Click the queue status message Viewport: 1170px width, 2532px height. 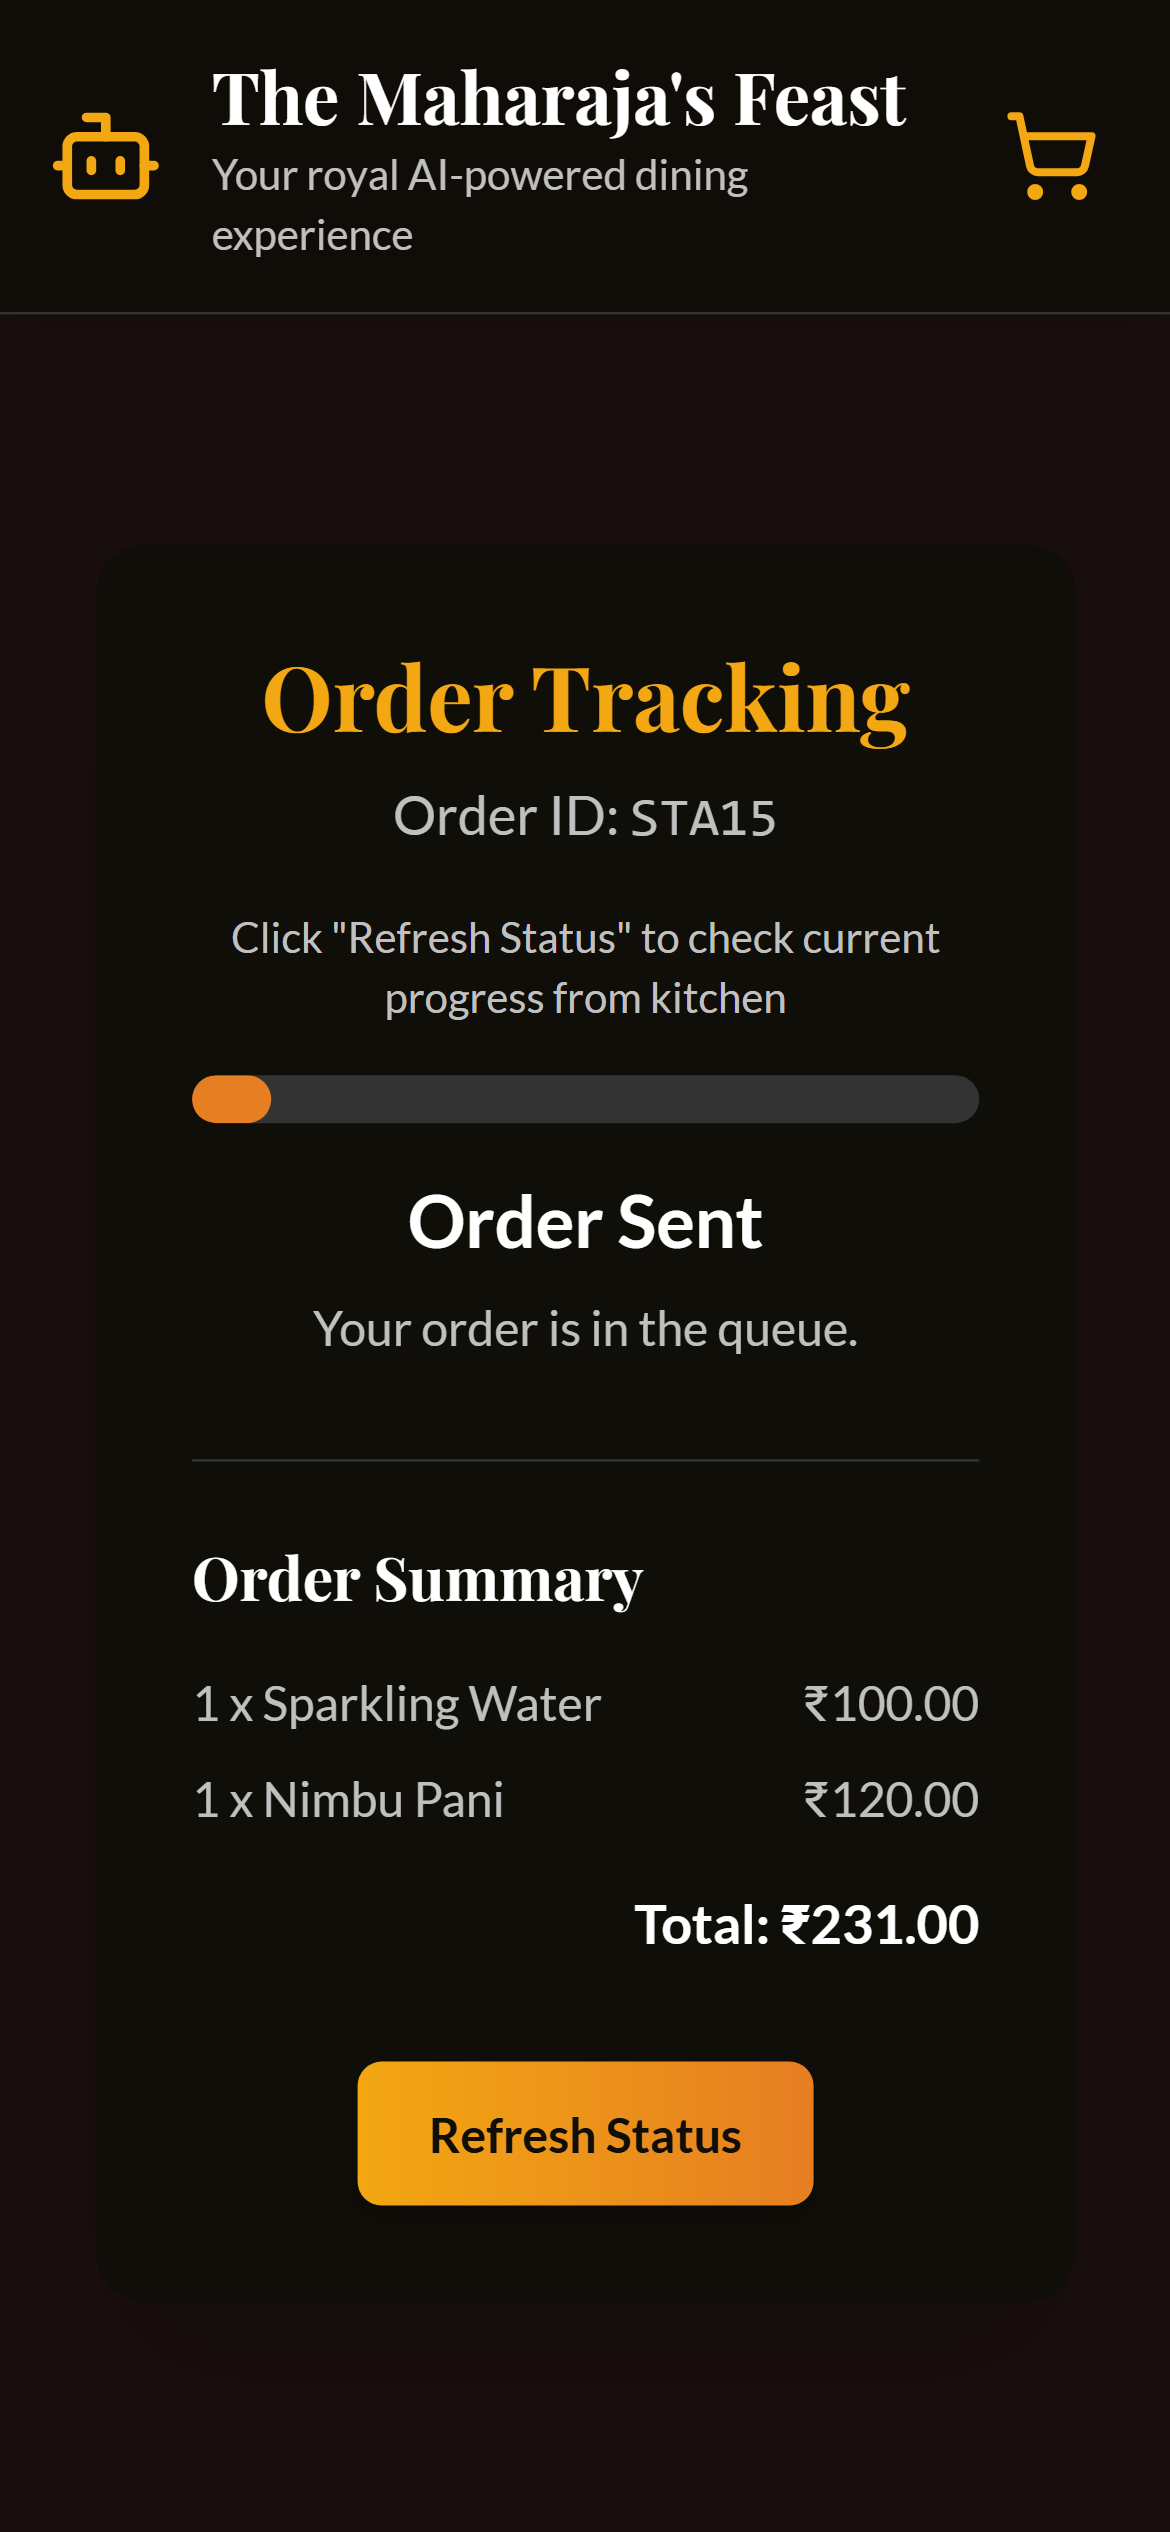(x=585, y=1330)
